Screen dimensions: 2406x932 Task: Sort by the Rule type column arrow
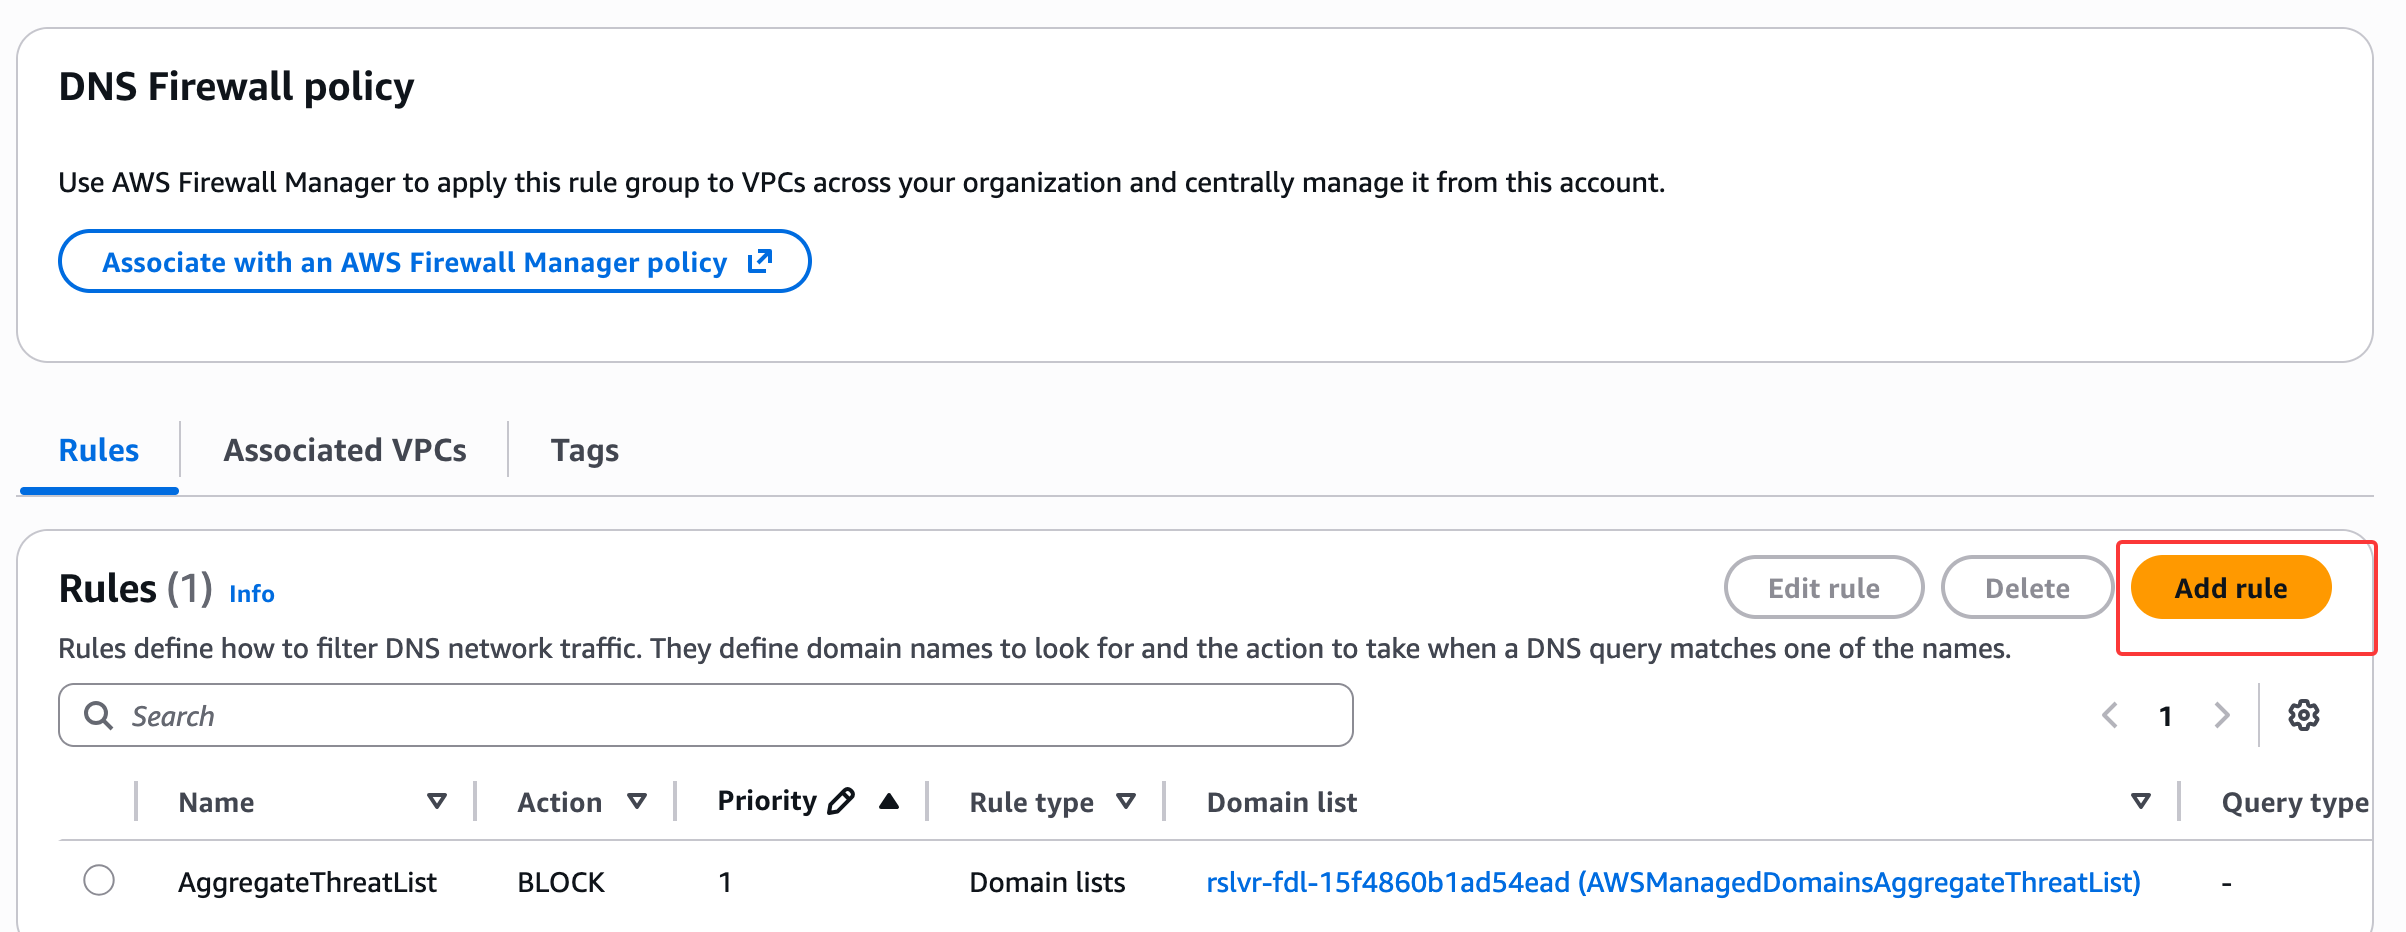tap(1126, 801)
